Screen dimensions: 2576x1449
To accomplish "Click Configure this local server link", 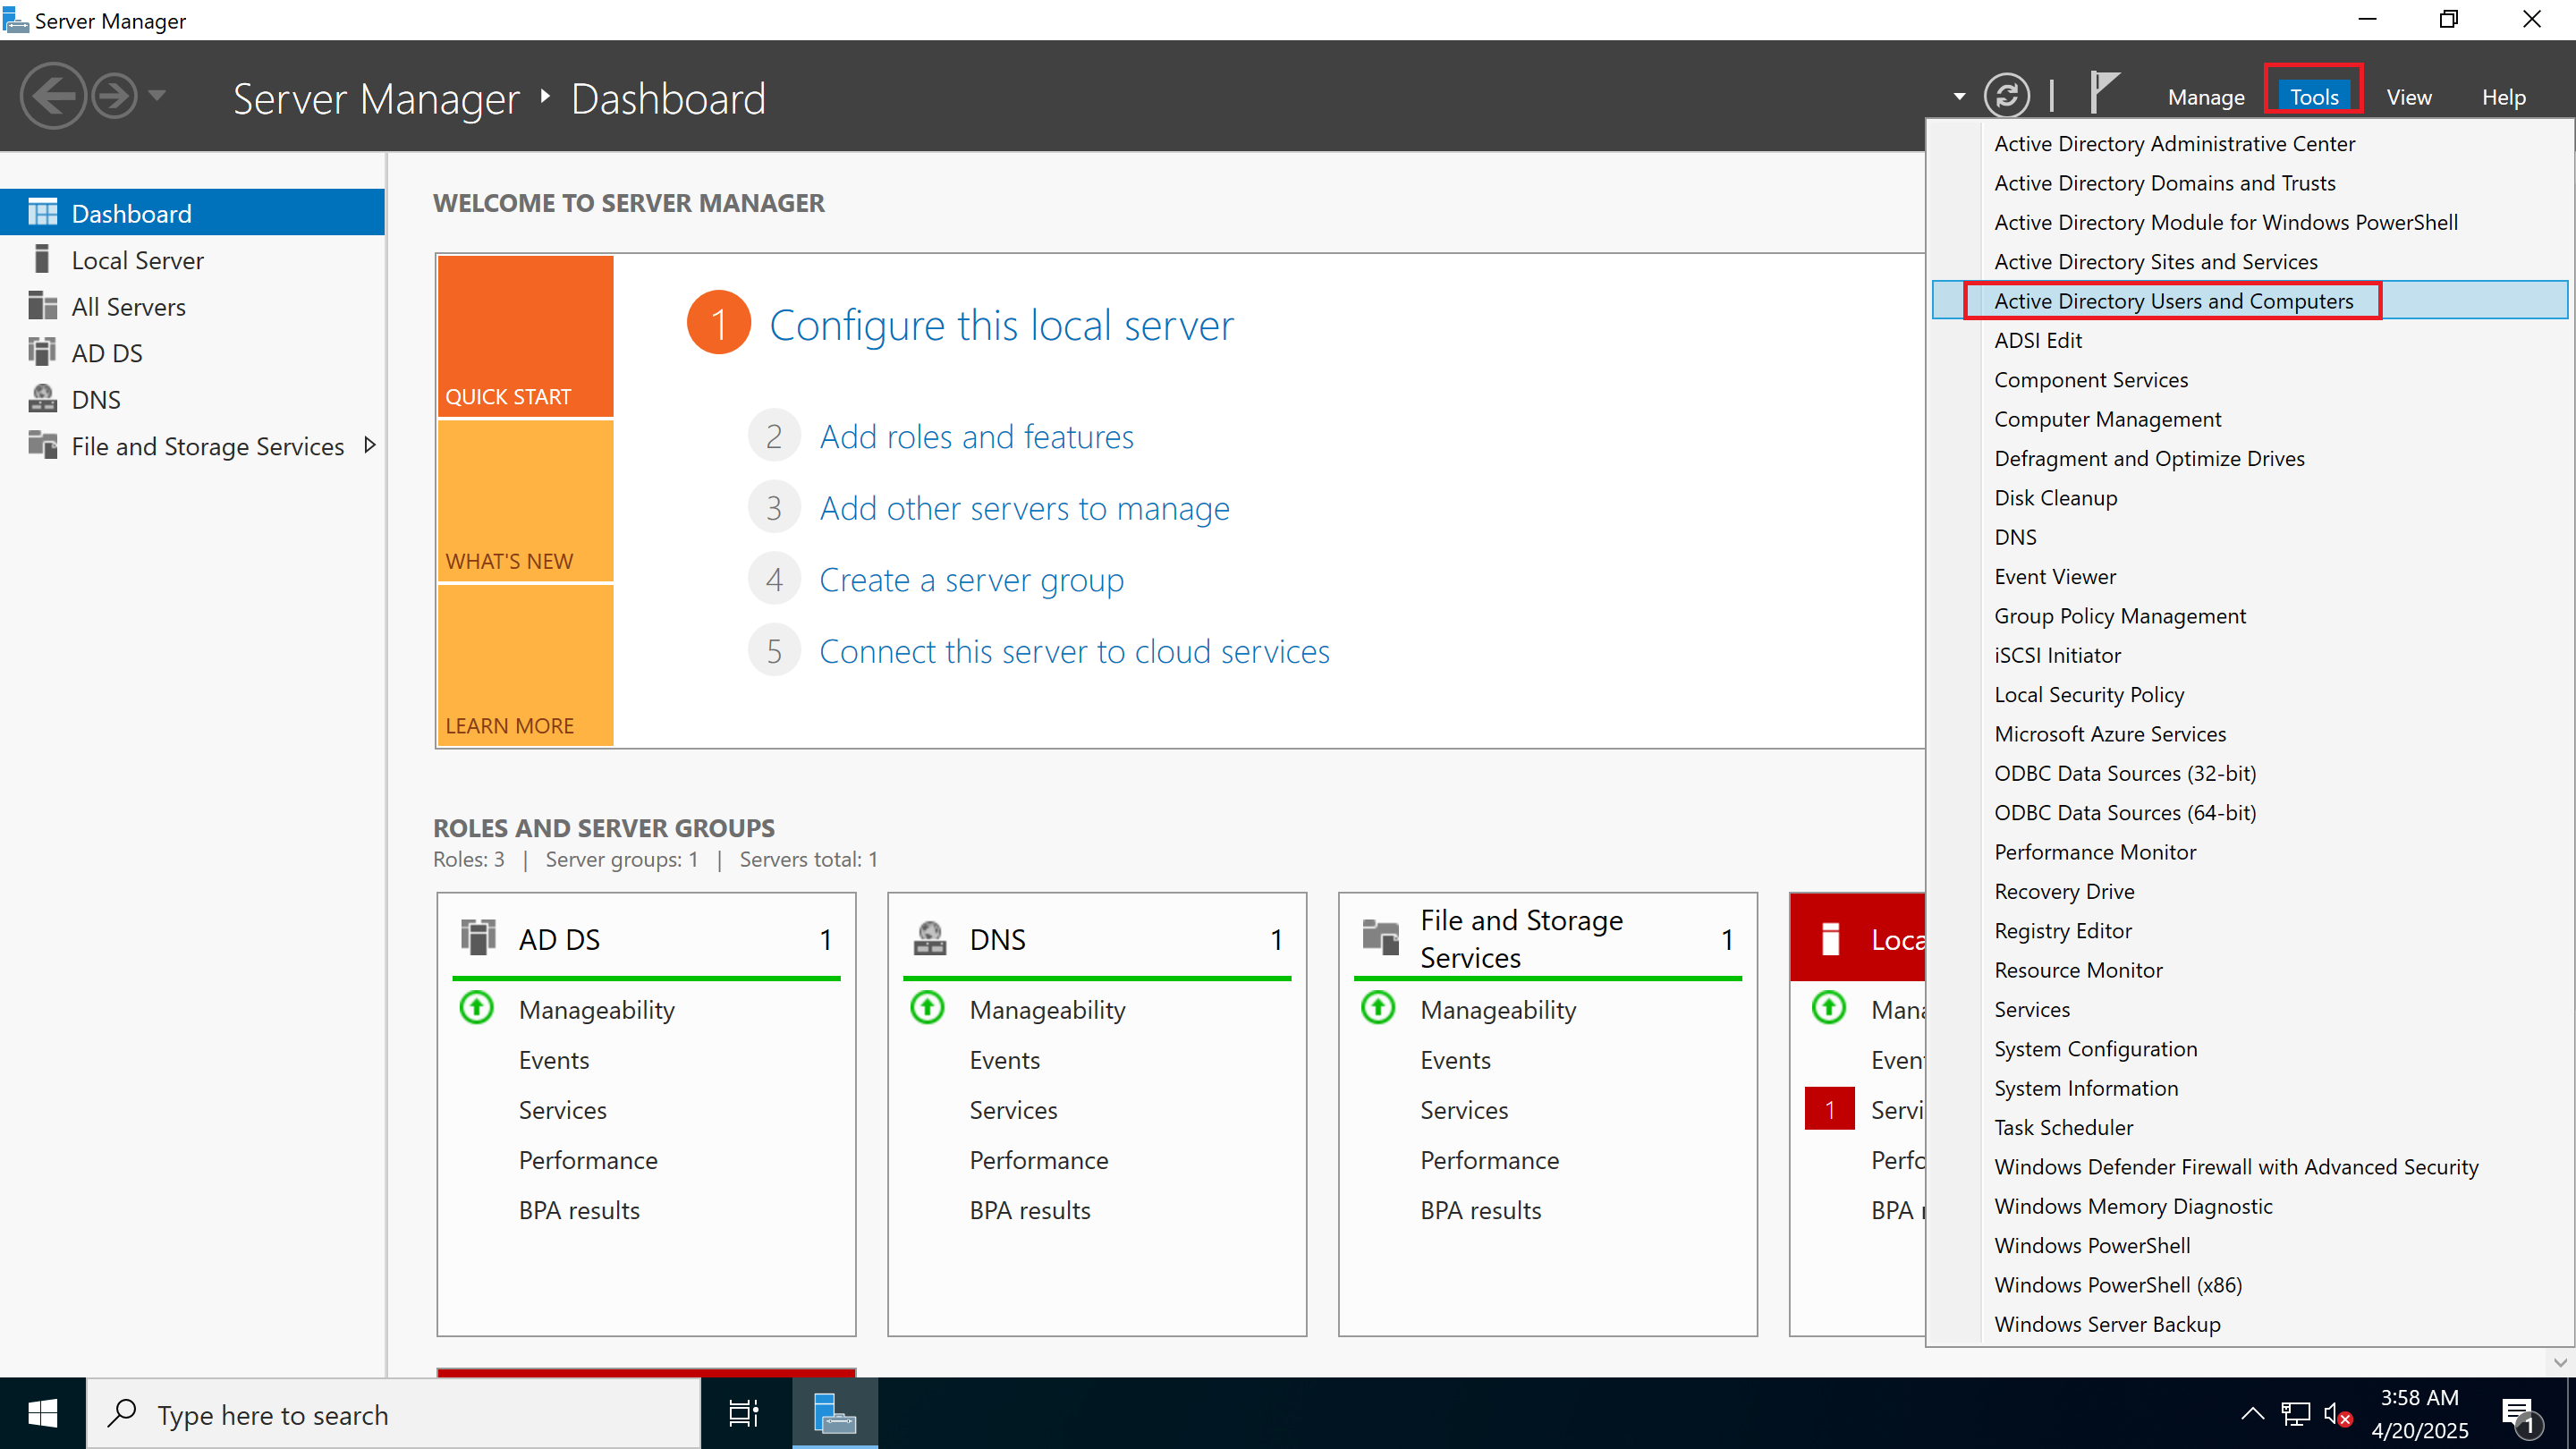I will 1001,325.
